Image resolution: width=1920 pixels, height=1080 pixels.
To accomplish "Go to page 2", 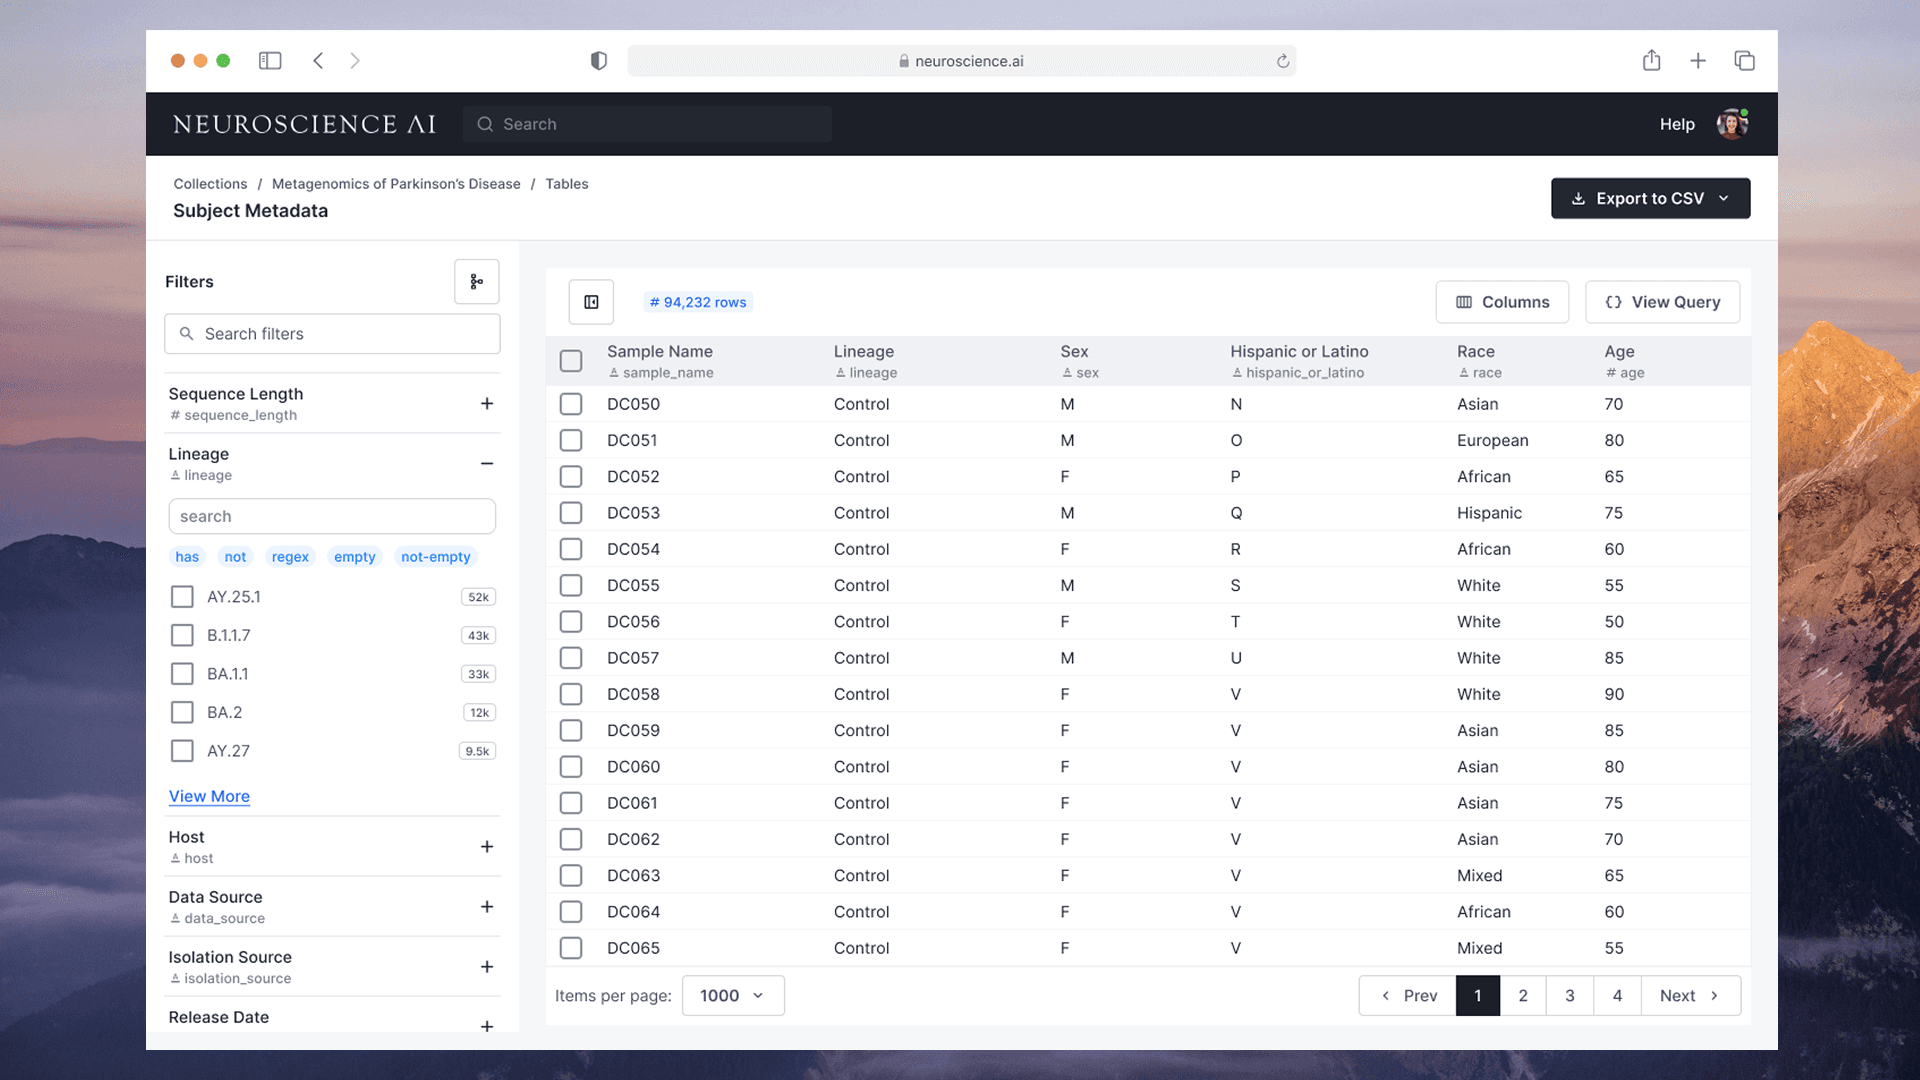I will pyautogui.click(x=1523, y=996).
